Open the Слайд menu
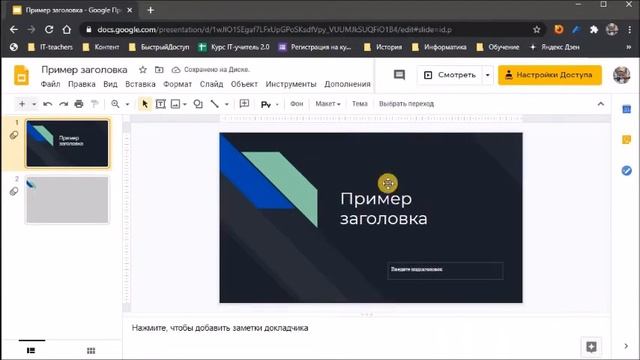Viewport: 640px width, 360px height. 211,84
